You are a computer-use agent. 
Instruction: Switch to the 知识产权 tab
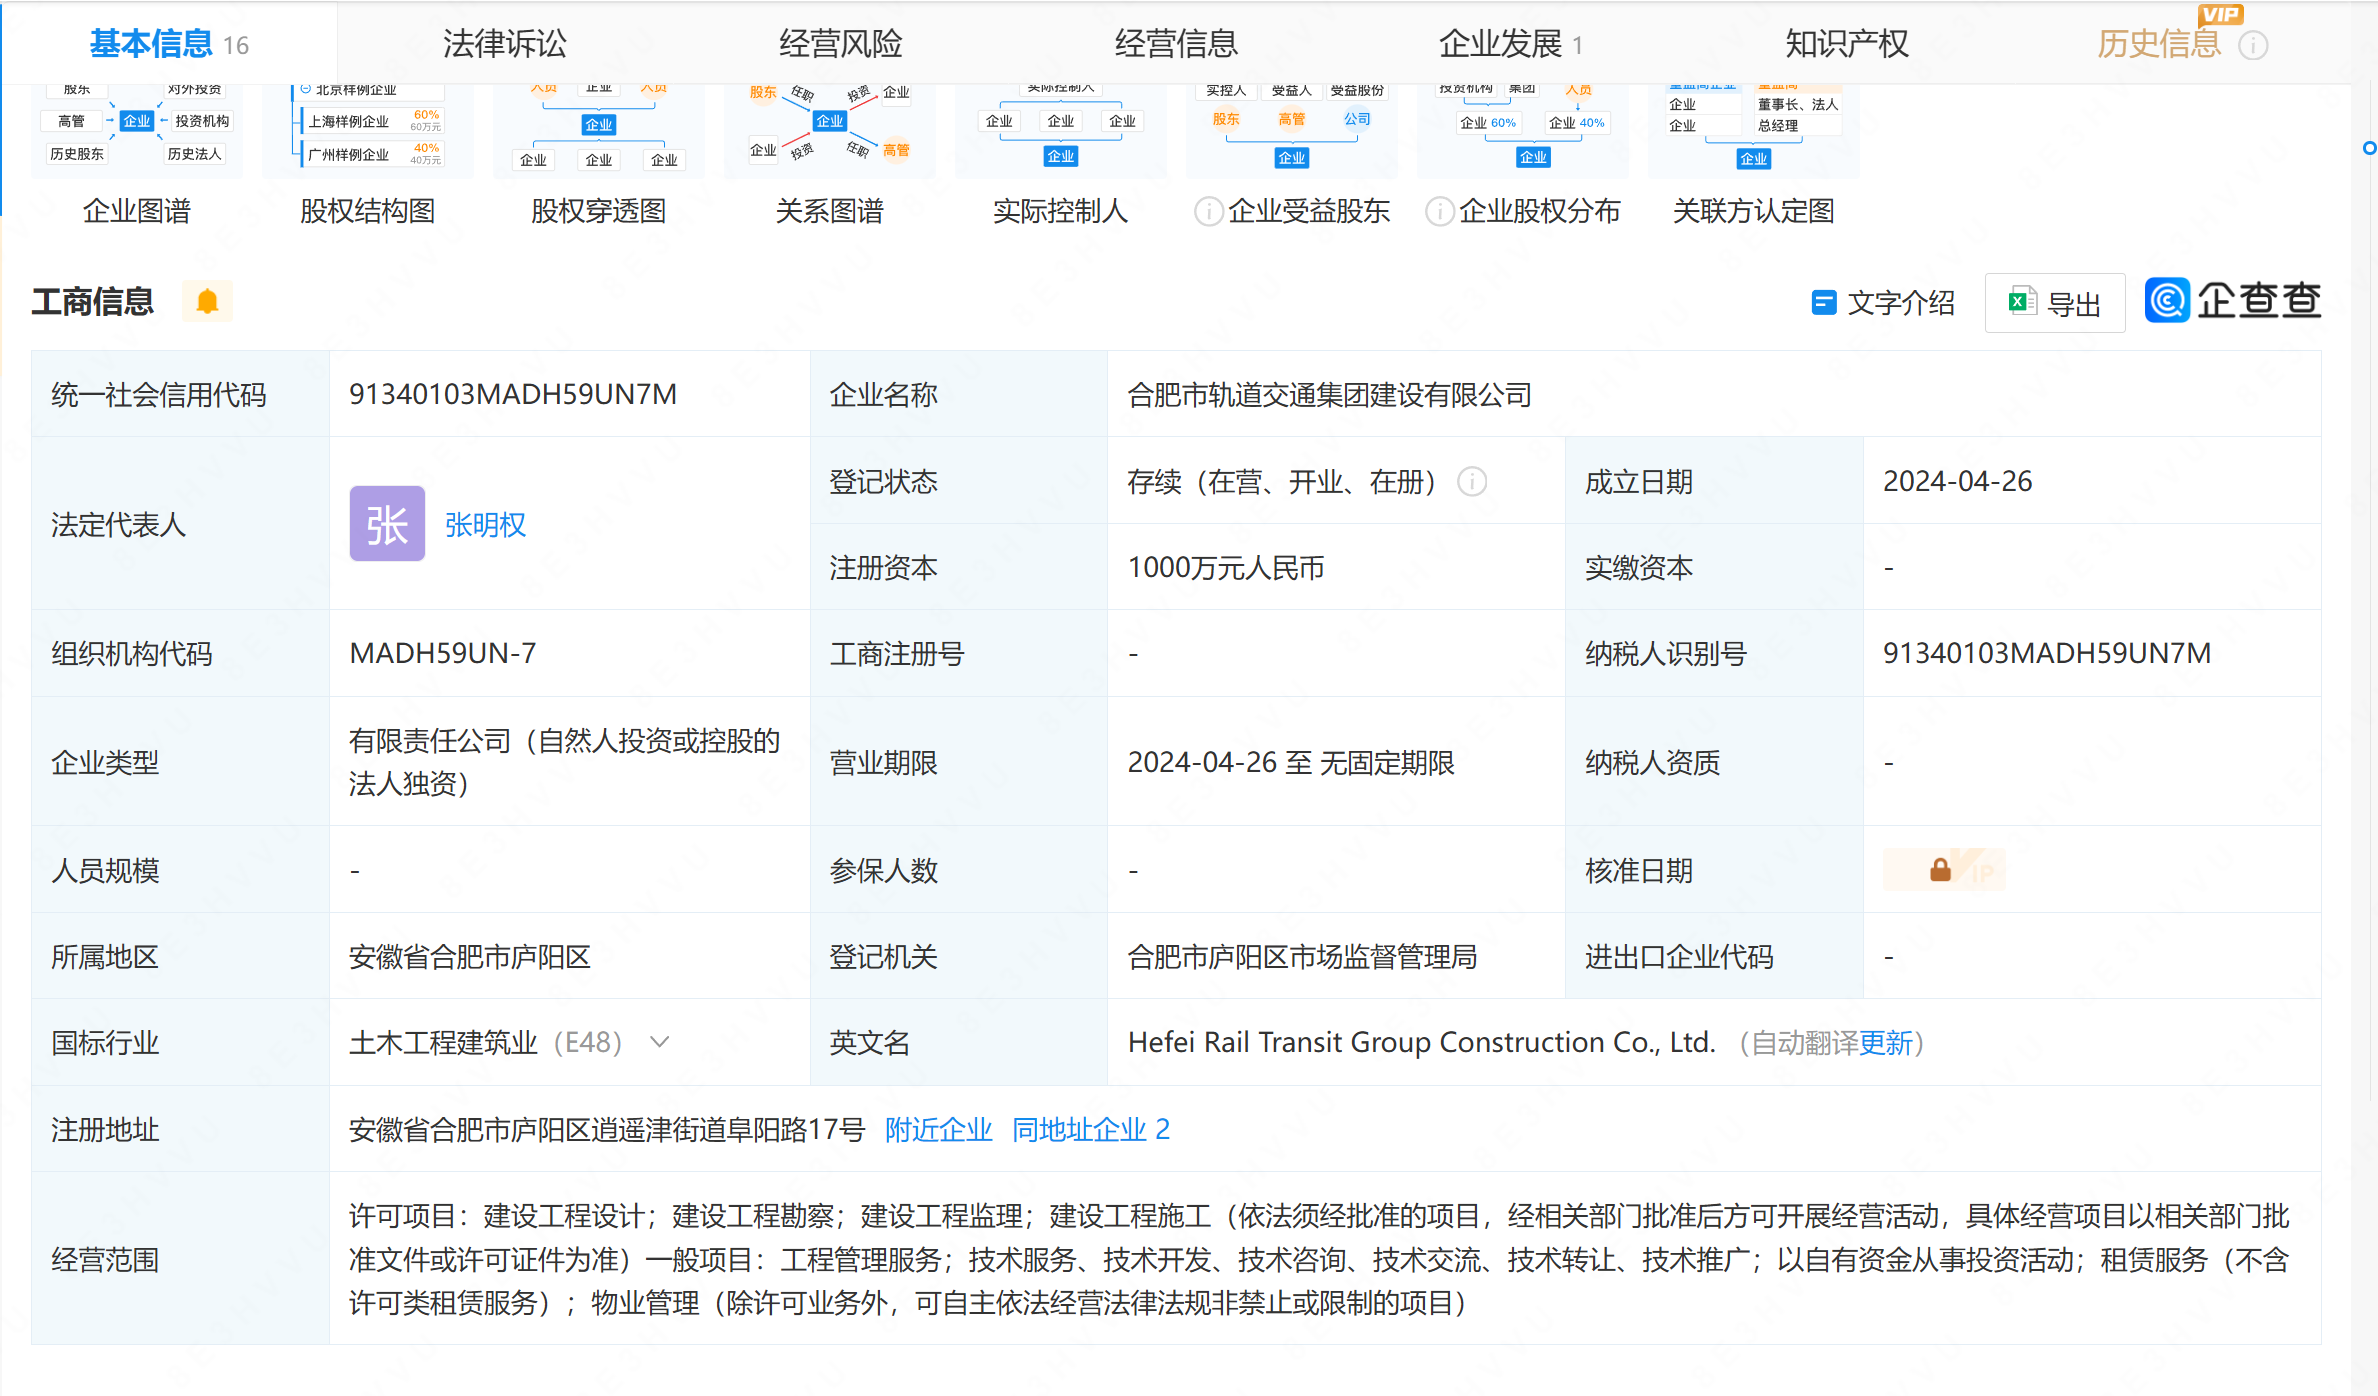pos(1845,43)
